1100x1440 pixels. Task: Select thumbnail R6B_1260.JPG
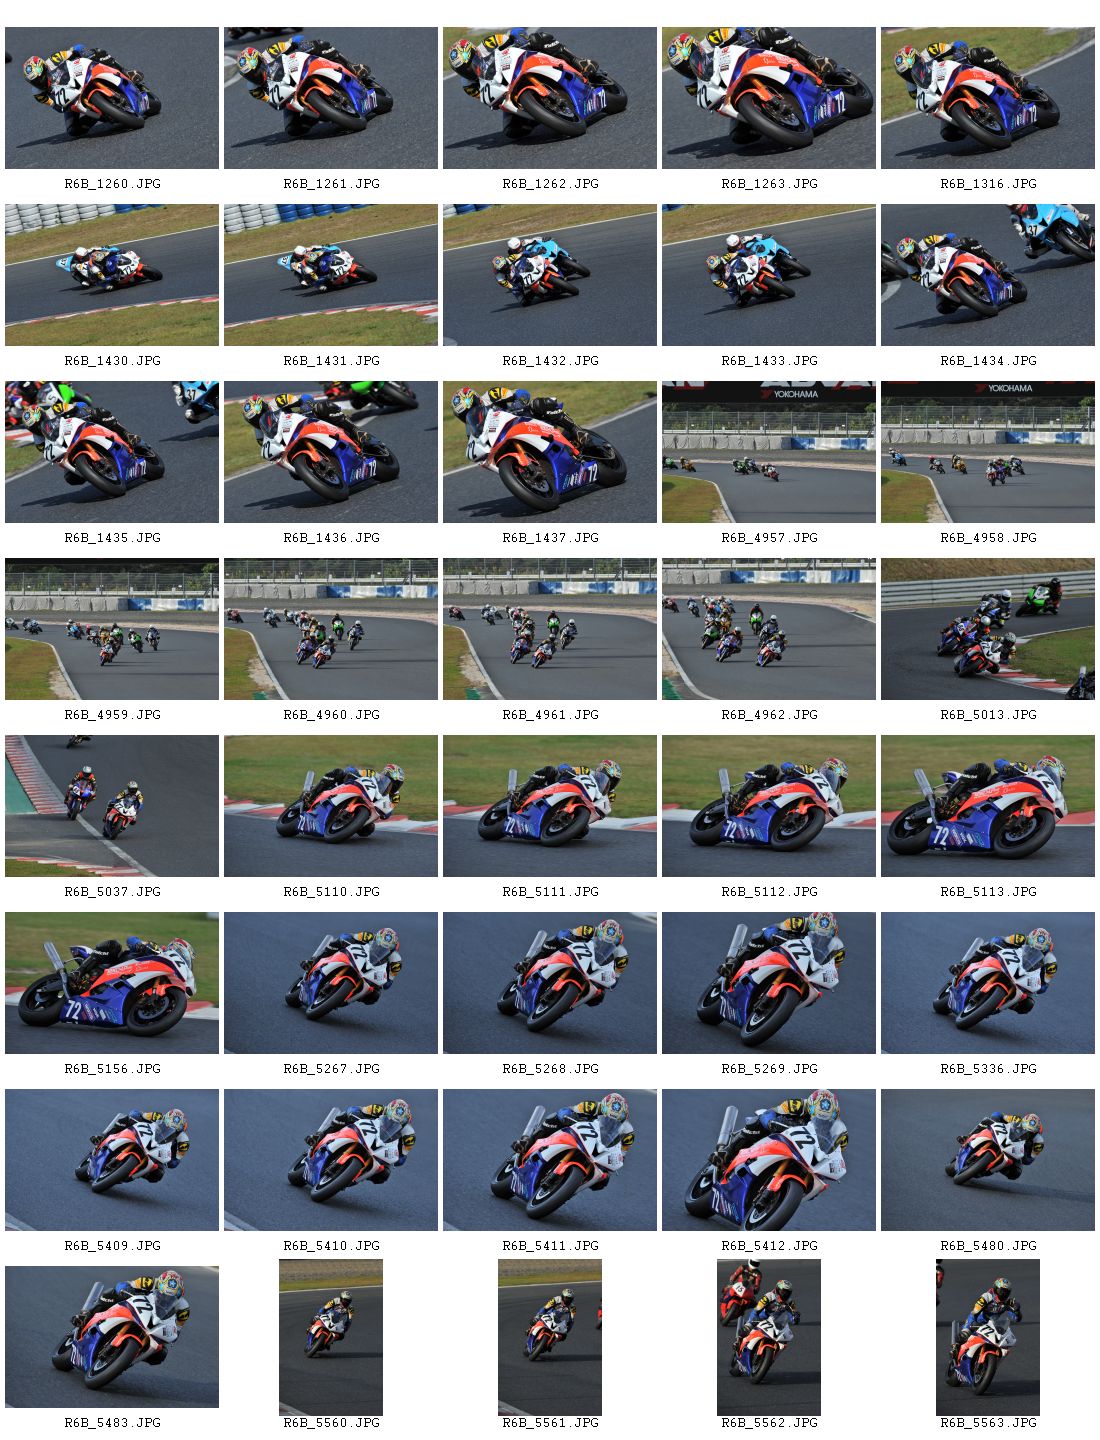click(112, 98)
